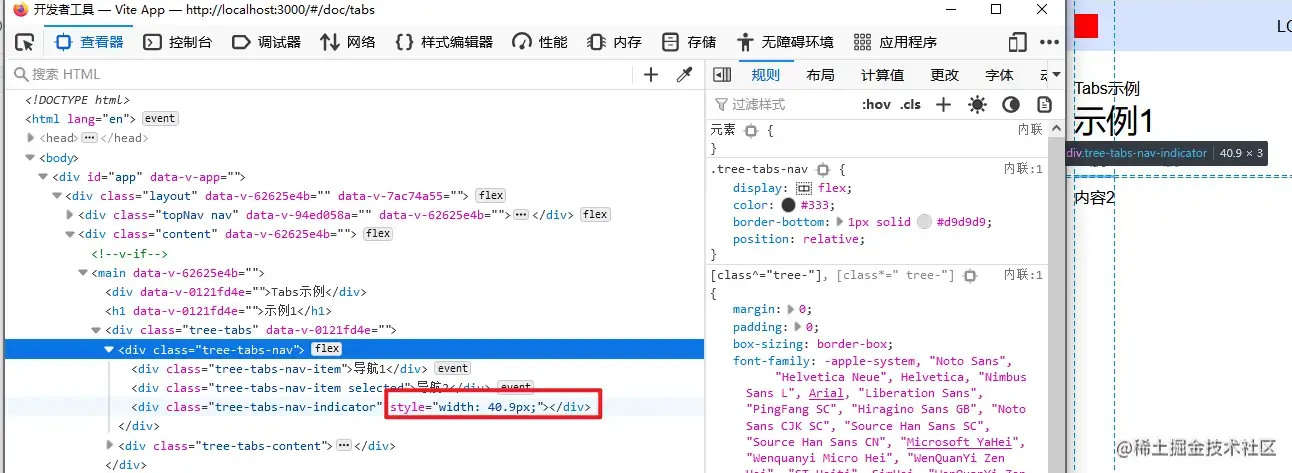
Task: Toggle responsive design mode icon
Action: coord(1018,42)
